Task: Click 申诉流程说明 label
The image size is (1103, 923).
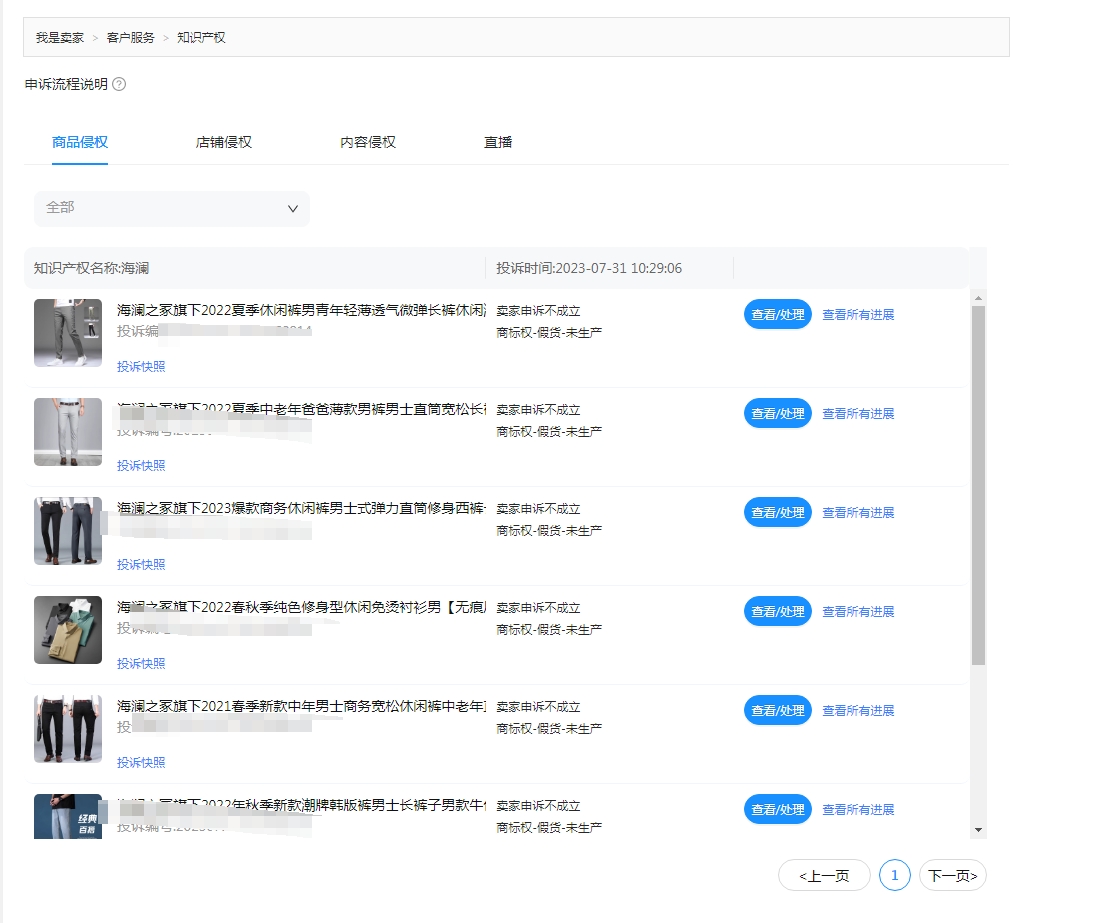Action: pyautogui.click(x=66, y=84)
